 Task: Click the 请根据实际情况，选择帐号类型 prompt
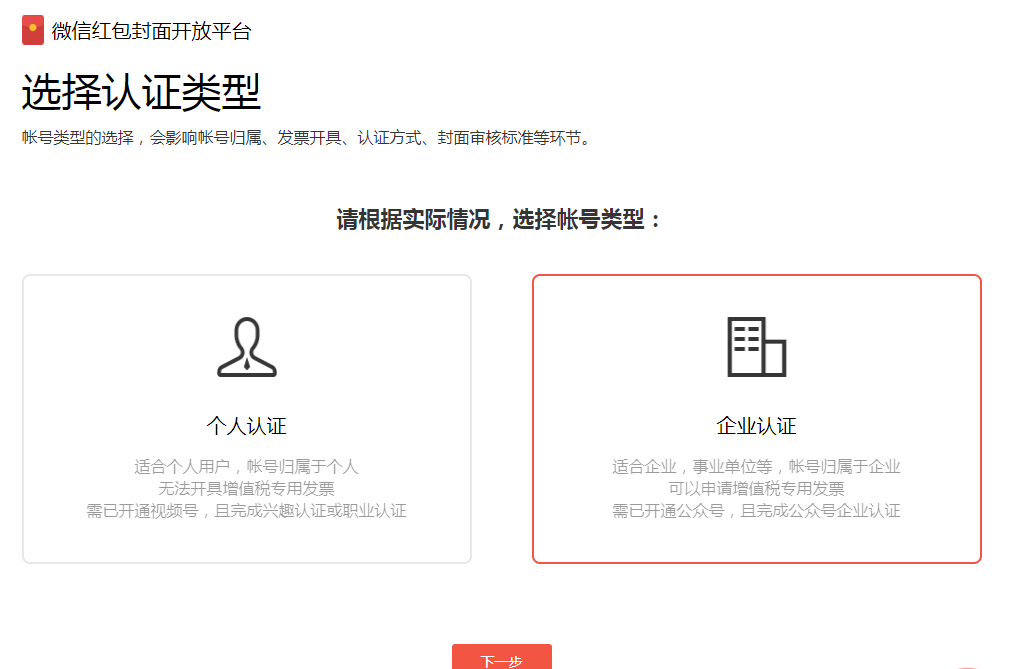pos(500,220)
